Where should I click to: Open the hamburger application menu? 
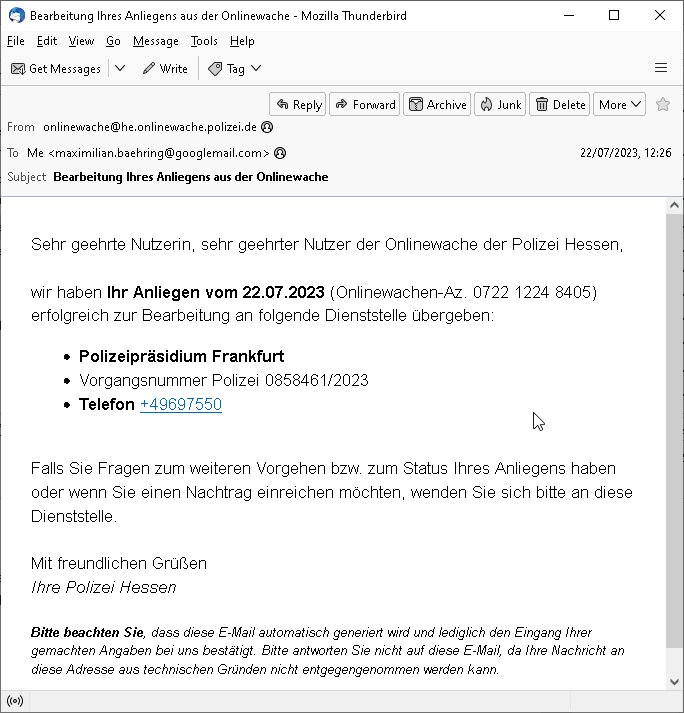pyautogui.click(x=661, y=68)
